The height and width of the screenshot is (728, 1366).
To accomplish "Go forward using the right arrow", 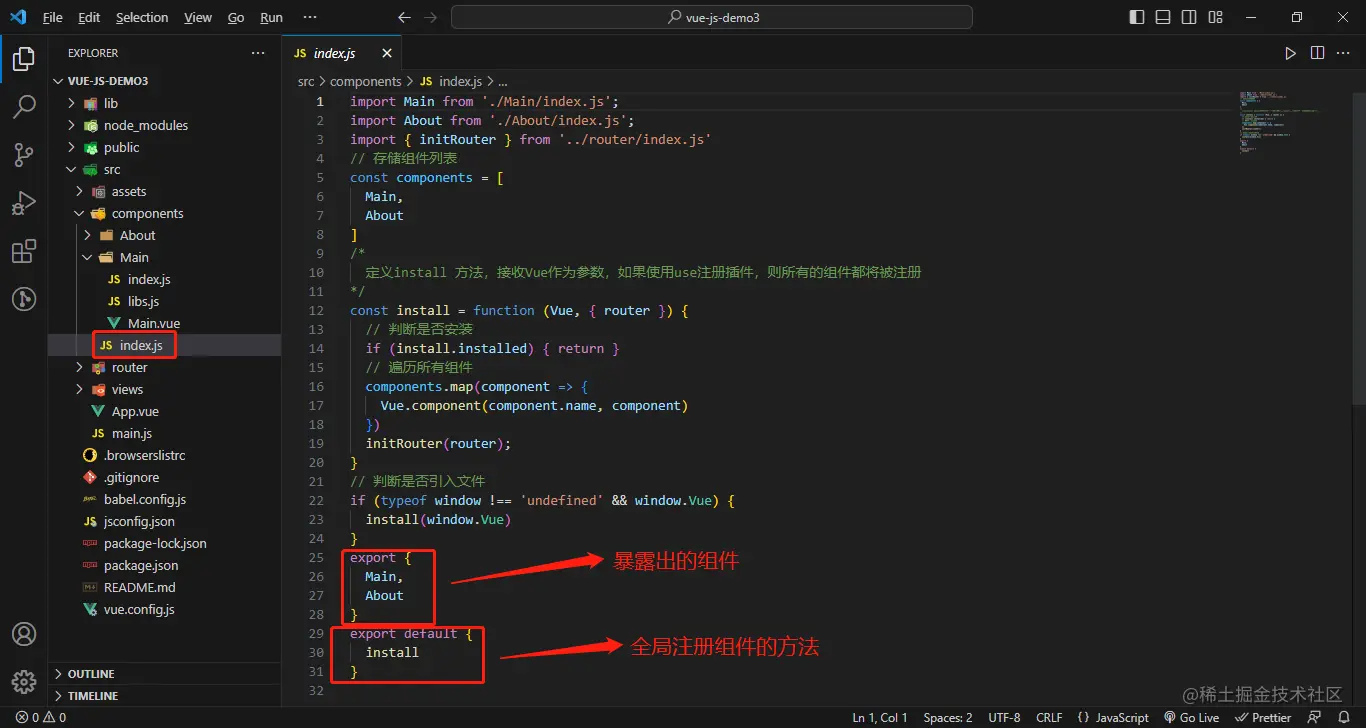I will [x=430, y=17].
